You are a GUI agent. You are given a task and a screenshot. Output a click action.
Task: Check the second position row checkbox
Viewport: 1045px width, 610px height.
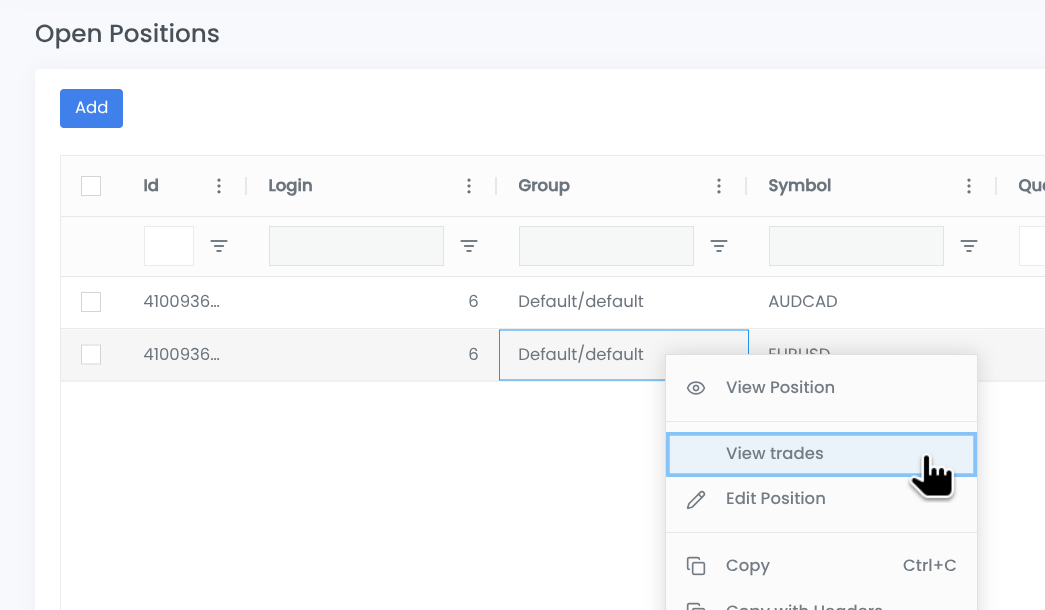[91, 354]
